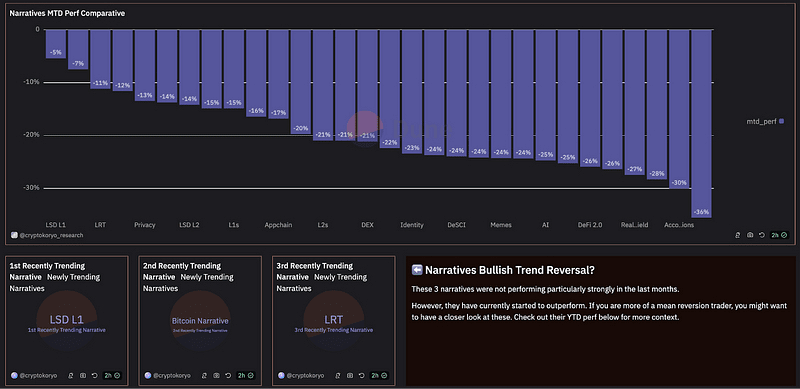Refresh the Narratives MTD Perf chart query

[762, 235]
